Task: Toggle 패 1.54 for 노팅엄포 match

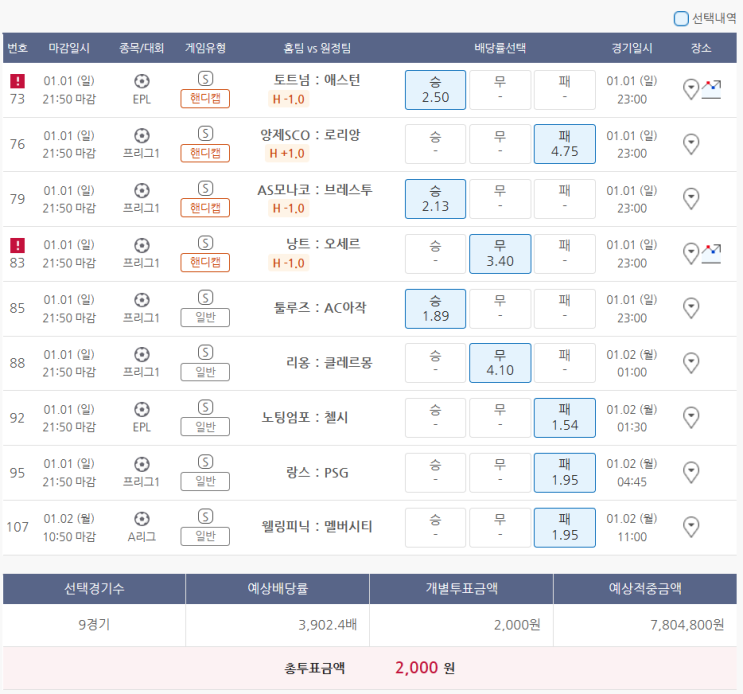Action: pyautogui.click(x=565, y=418)
